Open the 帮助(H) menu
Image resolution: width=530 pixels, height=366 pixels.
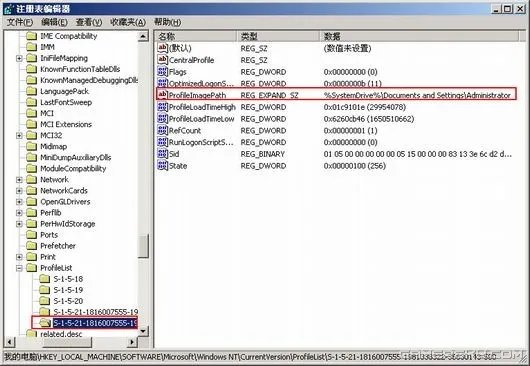click(x=167, y=22)
